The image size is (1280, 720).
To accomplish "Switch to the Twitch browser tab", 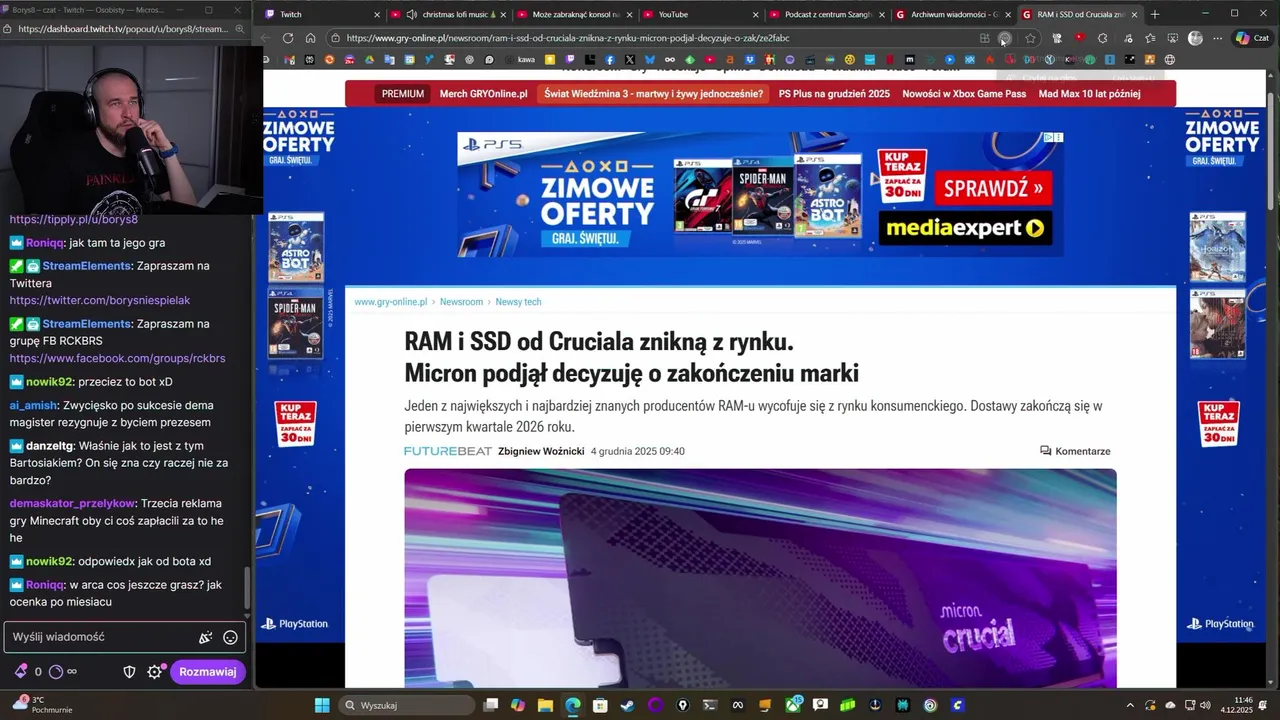I will [320, 14].
